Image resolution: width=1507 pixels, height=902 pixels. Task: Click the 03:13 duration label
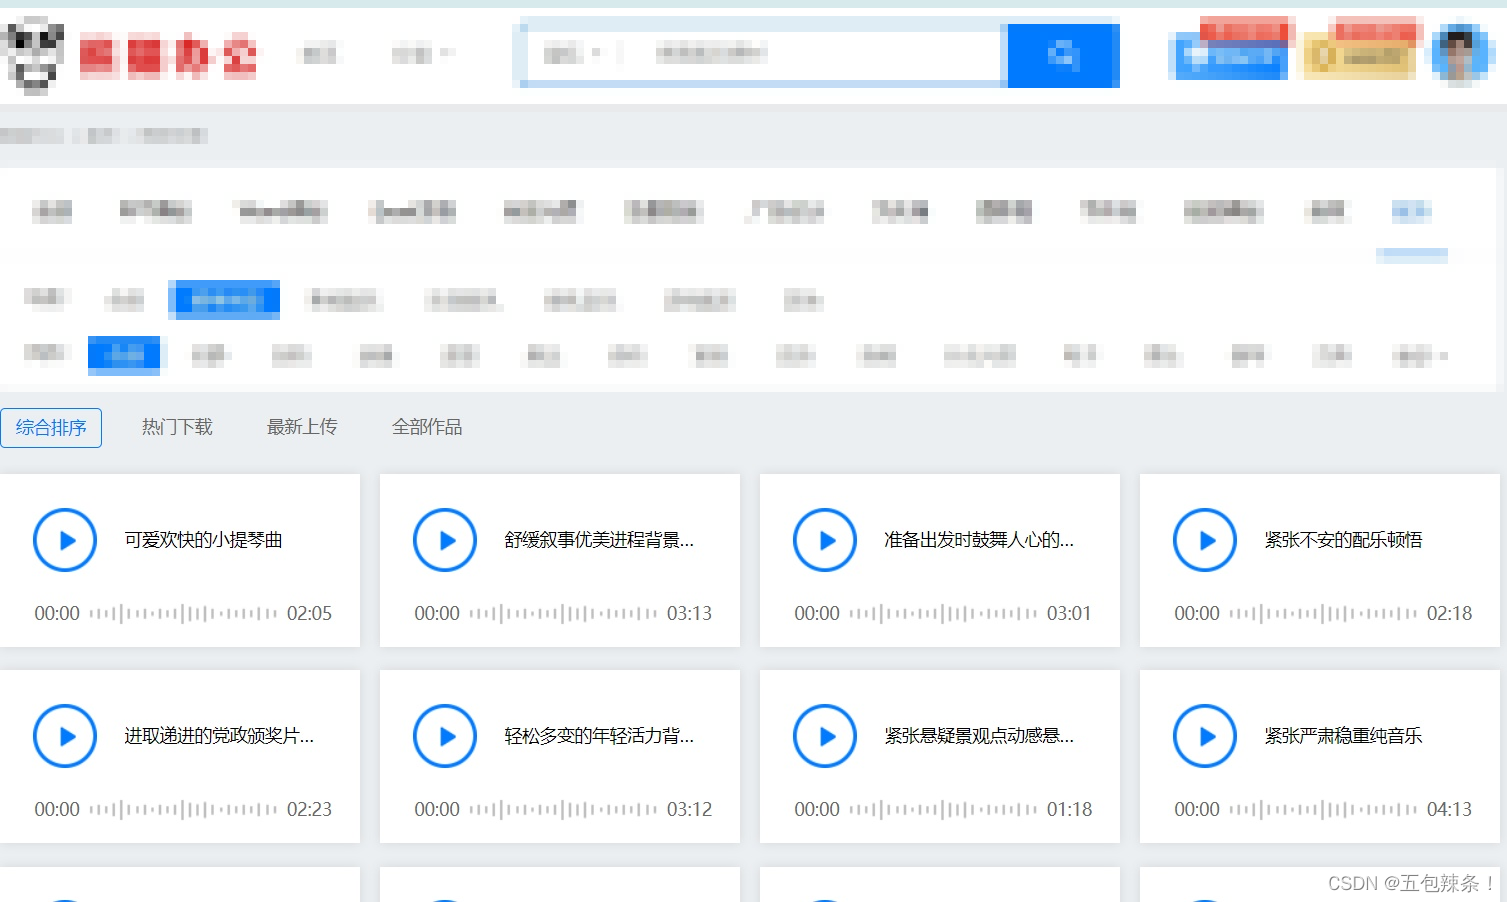click(689, 613)
